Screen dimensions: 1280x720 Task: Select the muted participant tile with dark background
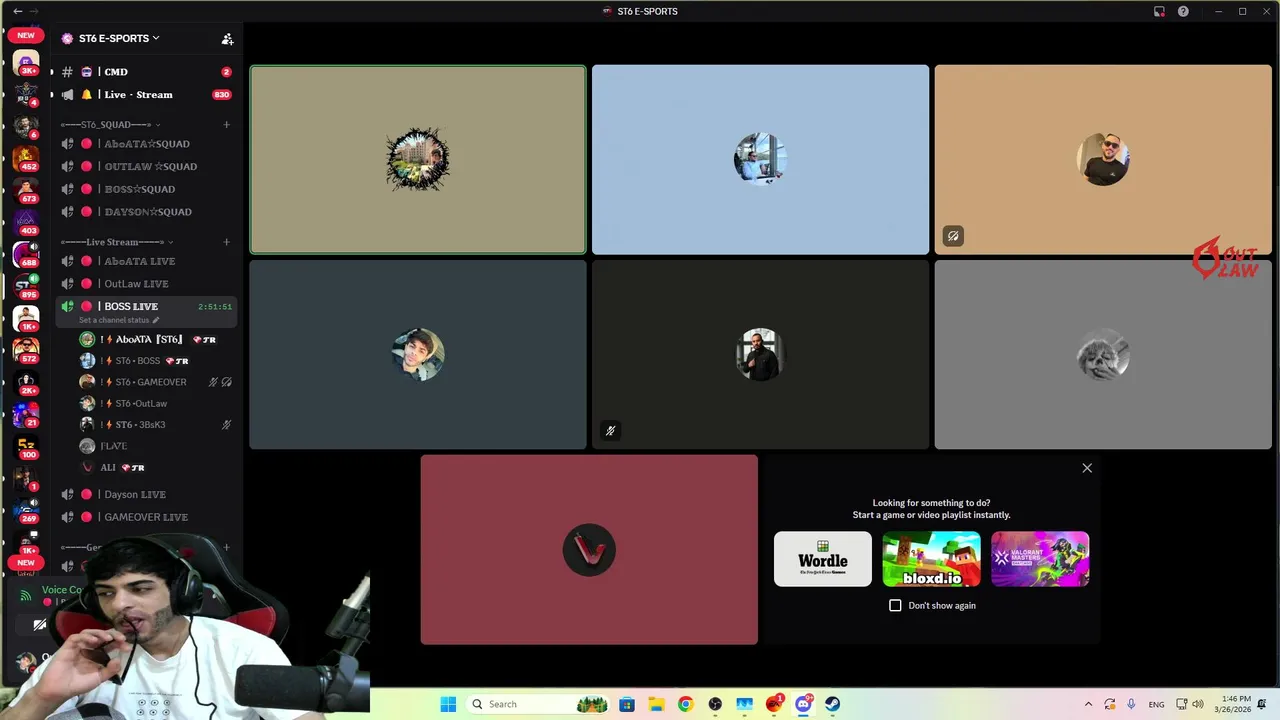[760, 355]
